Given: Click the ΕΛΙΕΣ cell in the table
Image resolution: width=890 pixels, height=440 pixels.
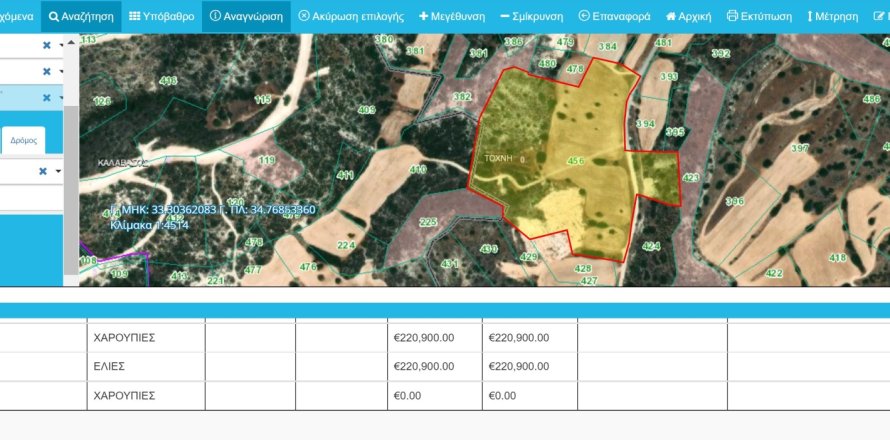Looking at the screenshot, I should [109, 367].
